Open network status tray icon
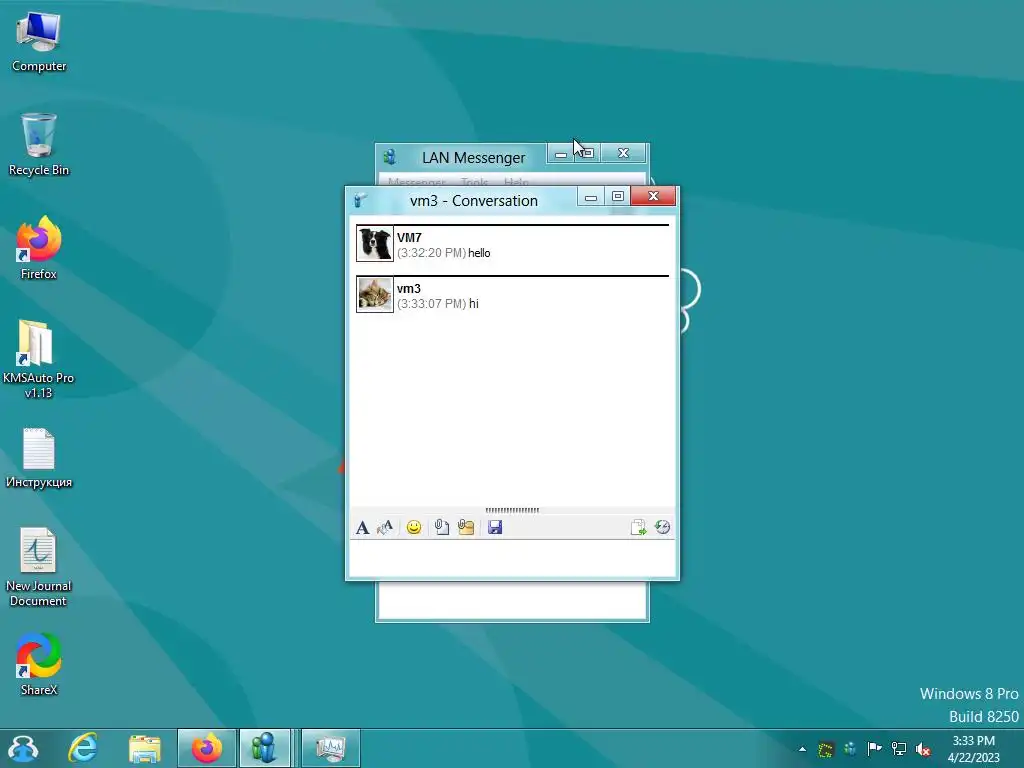1024x768 pixels. (899, 749)
